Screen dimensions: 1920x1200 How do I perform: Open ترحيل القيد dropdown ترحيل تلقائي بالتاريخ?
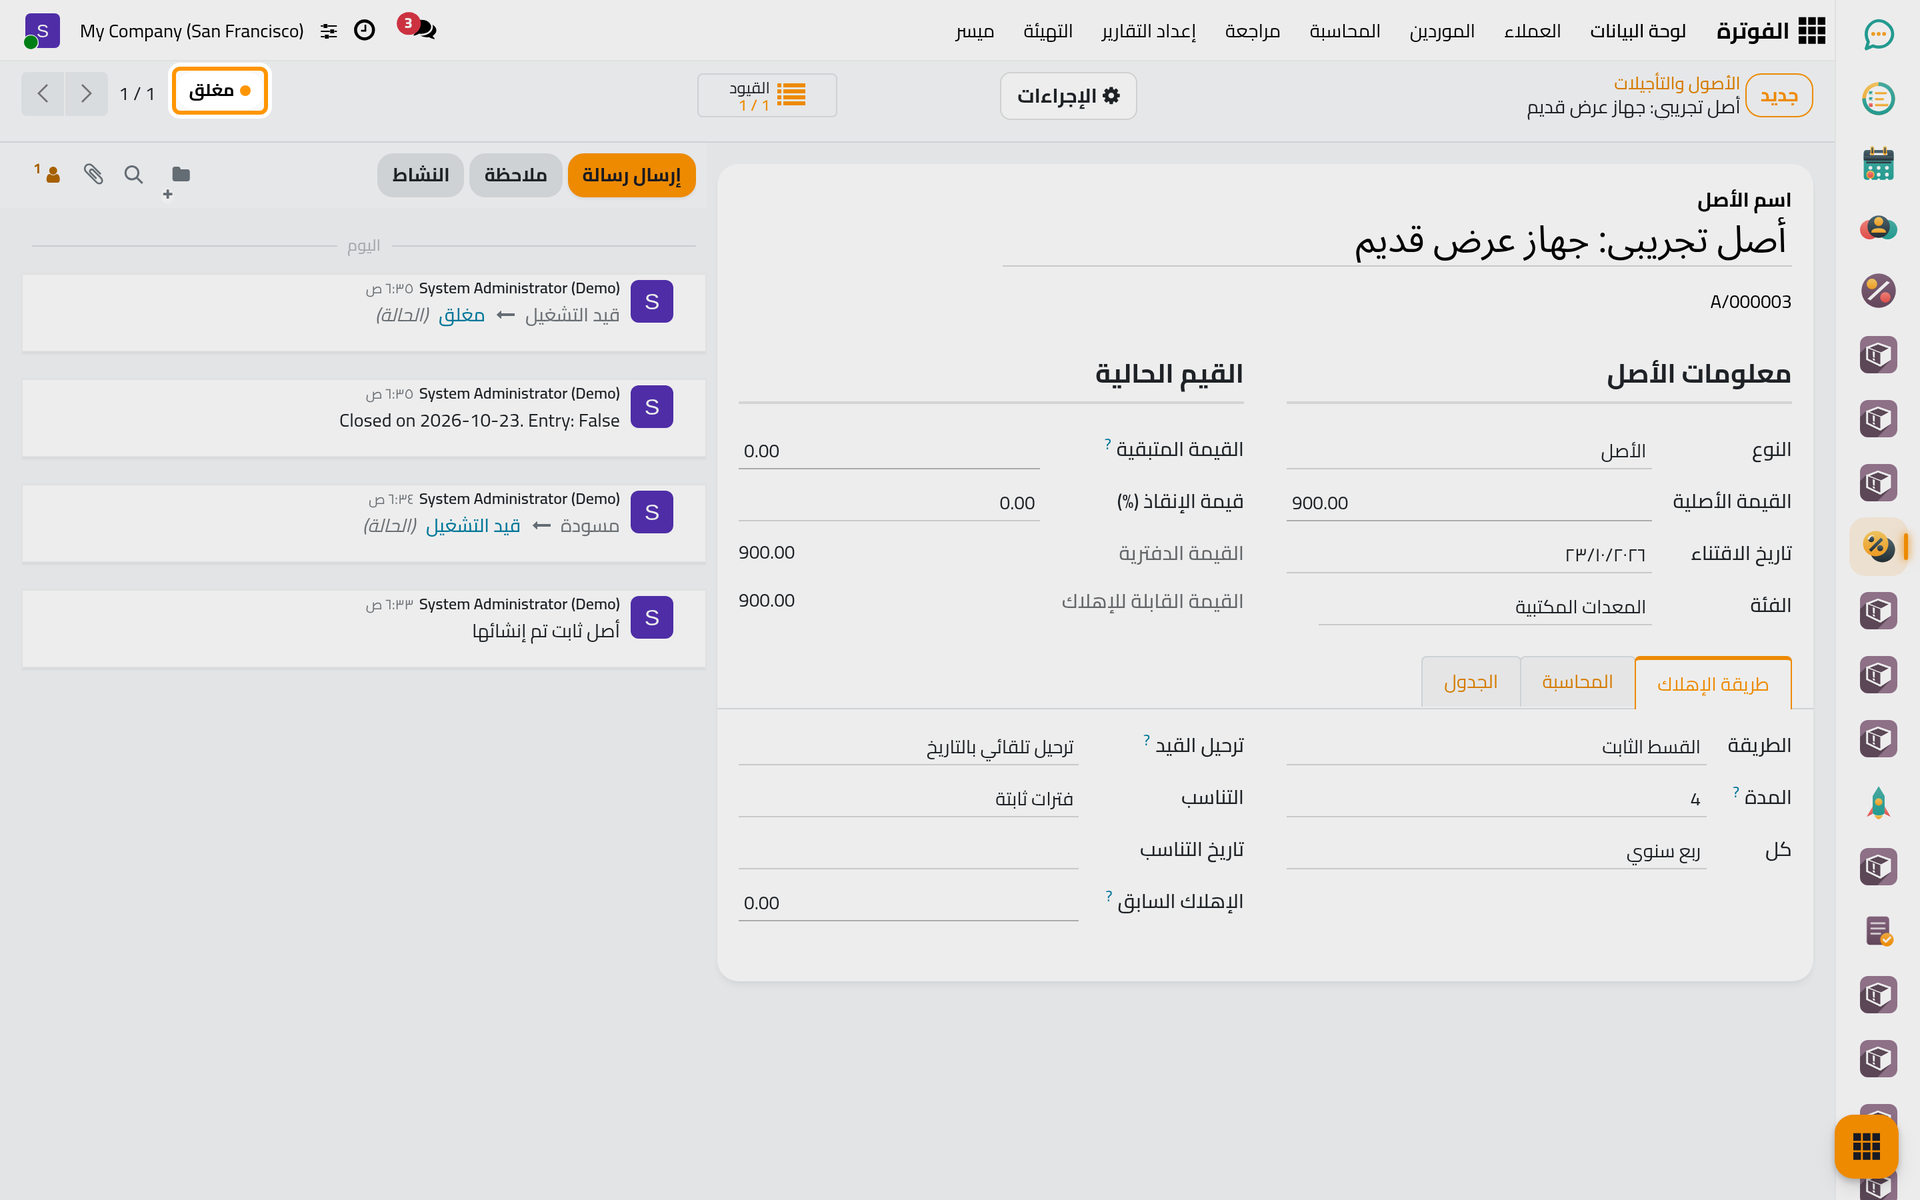908,746
